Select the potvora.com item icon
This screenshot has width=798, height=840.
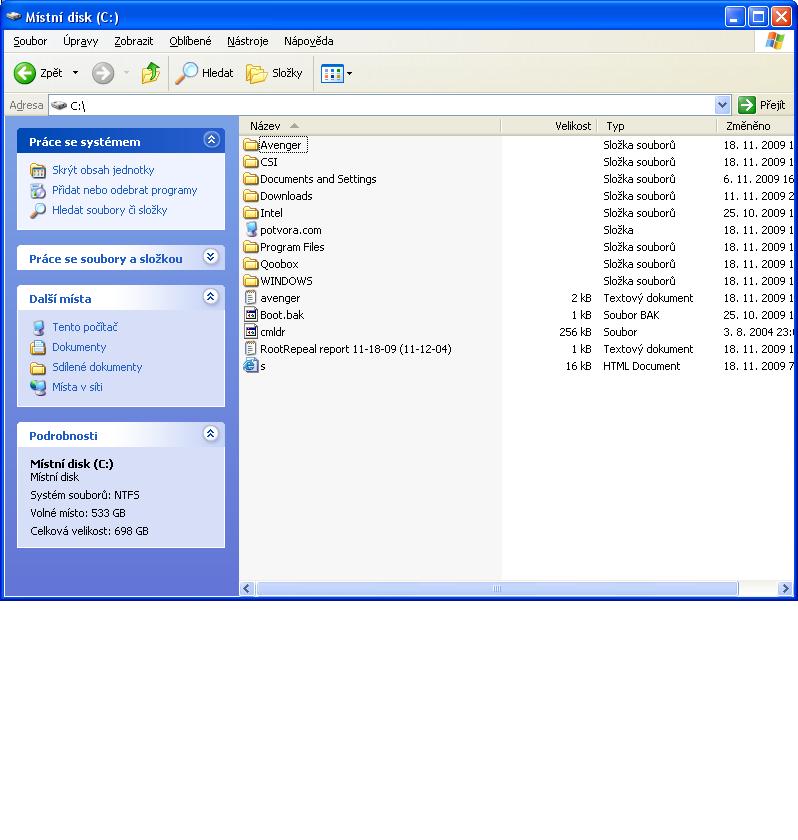251,230
